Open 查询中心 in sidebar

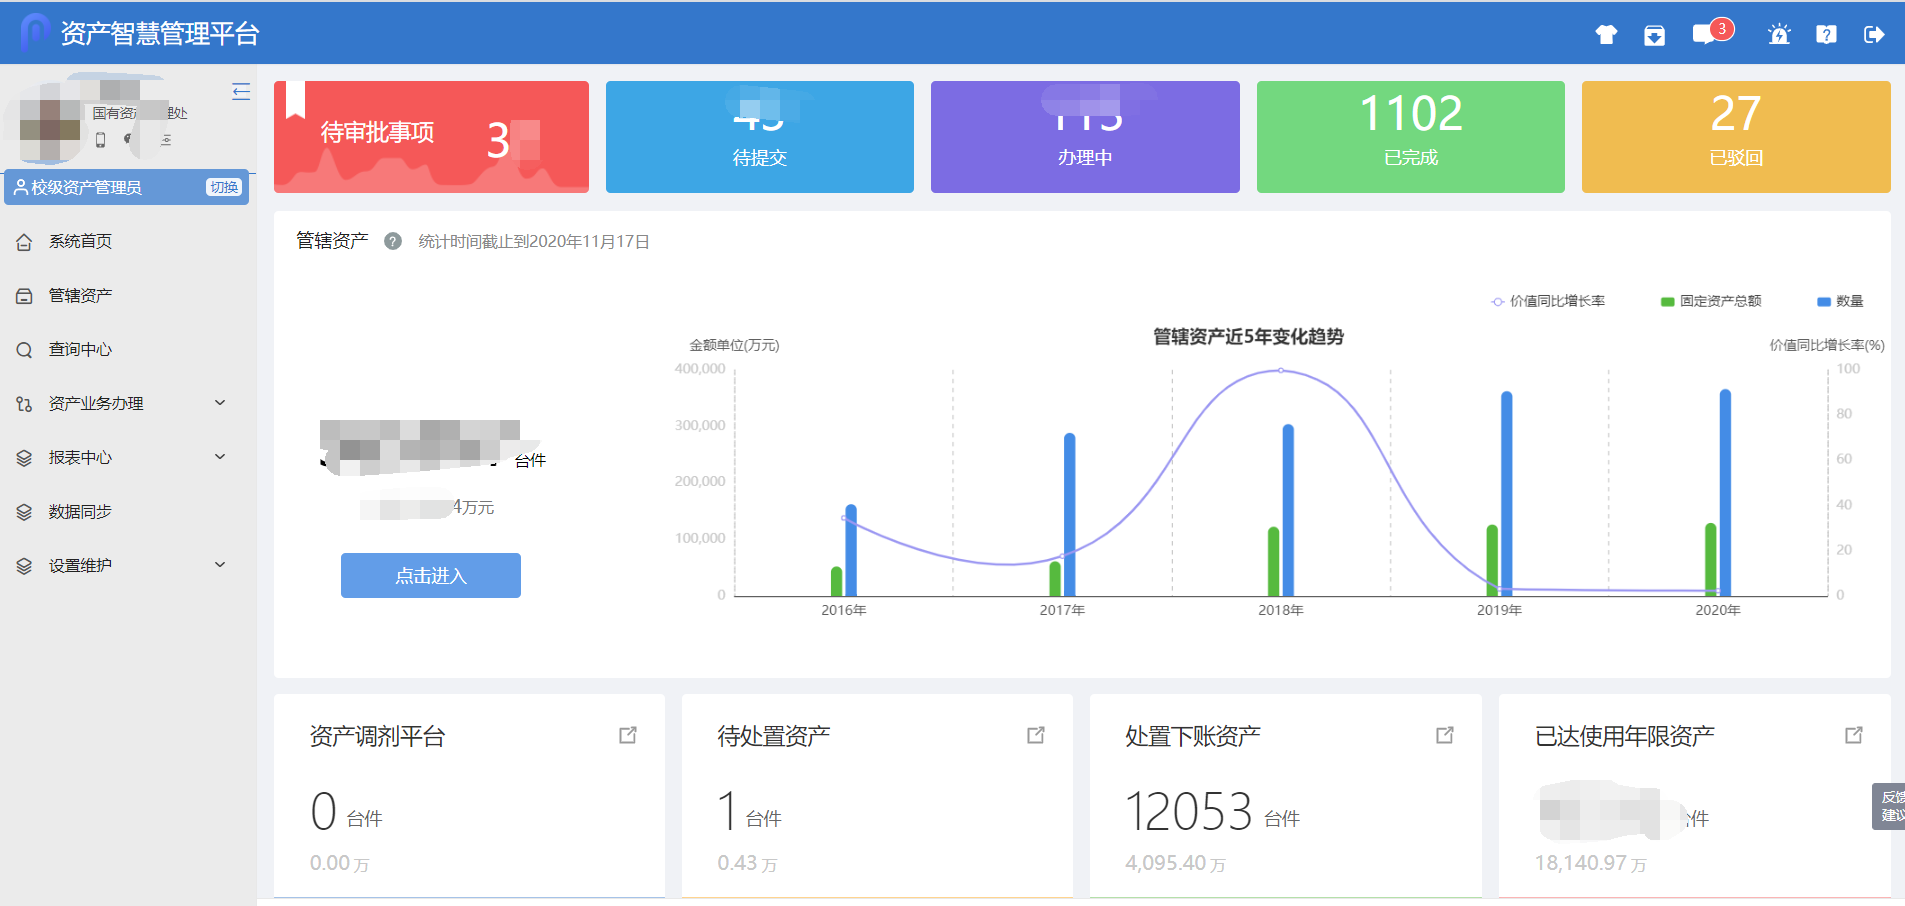(x=80, y=349)
